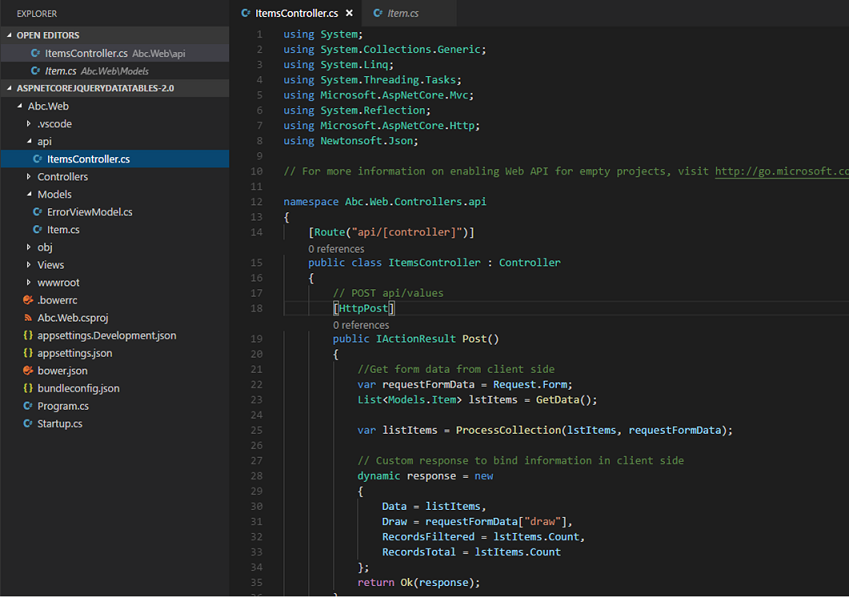The width and height of the screenshot is (849, 598).
Task: Open the appsettings.json file
Action: point(115,353)
